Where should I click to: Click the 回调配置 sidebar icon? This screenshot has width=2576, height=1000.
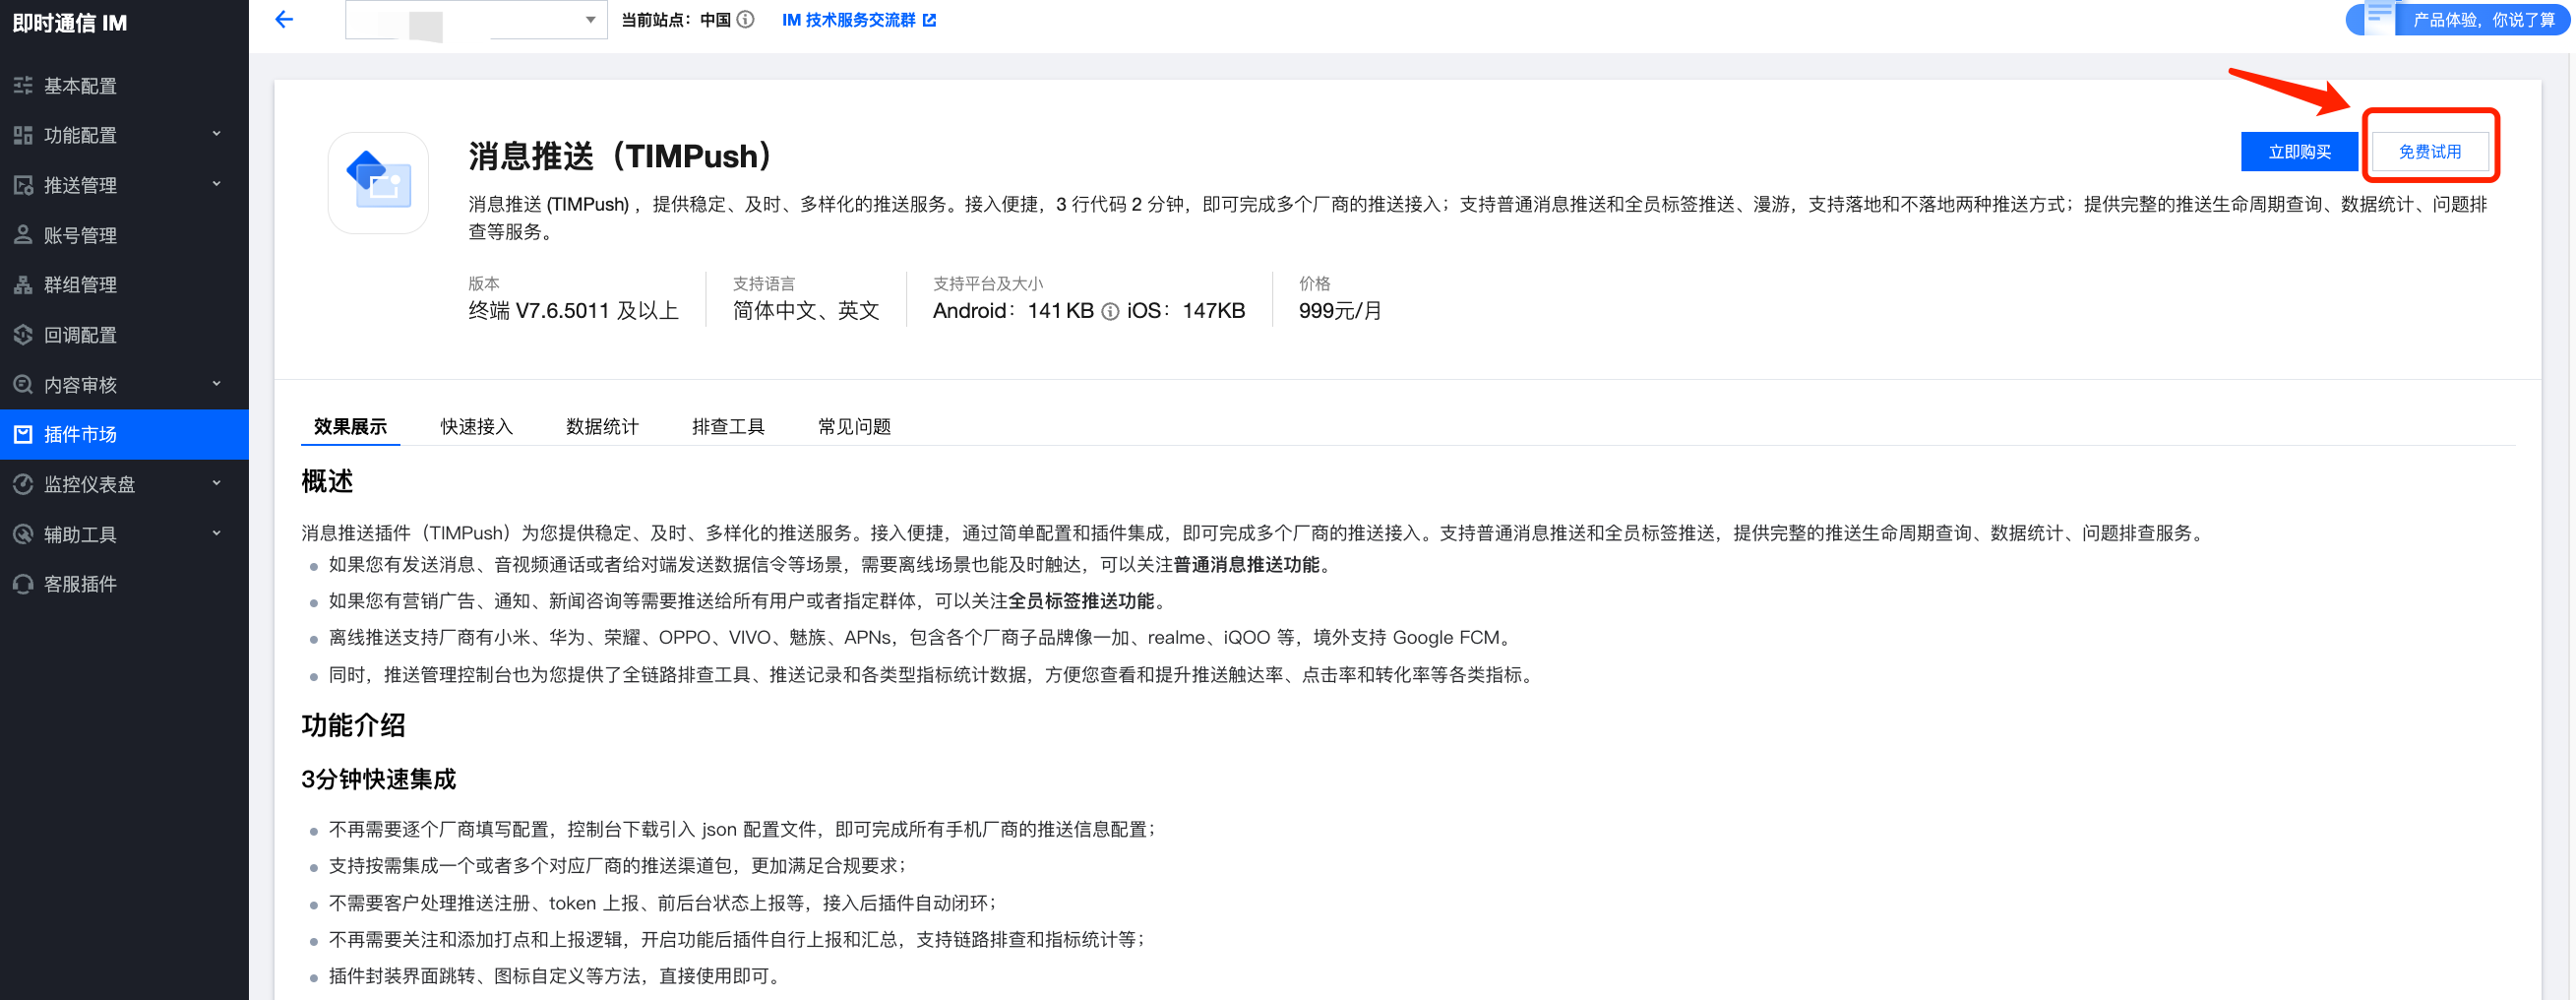pyautogui.click(x=23, y=335)
